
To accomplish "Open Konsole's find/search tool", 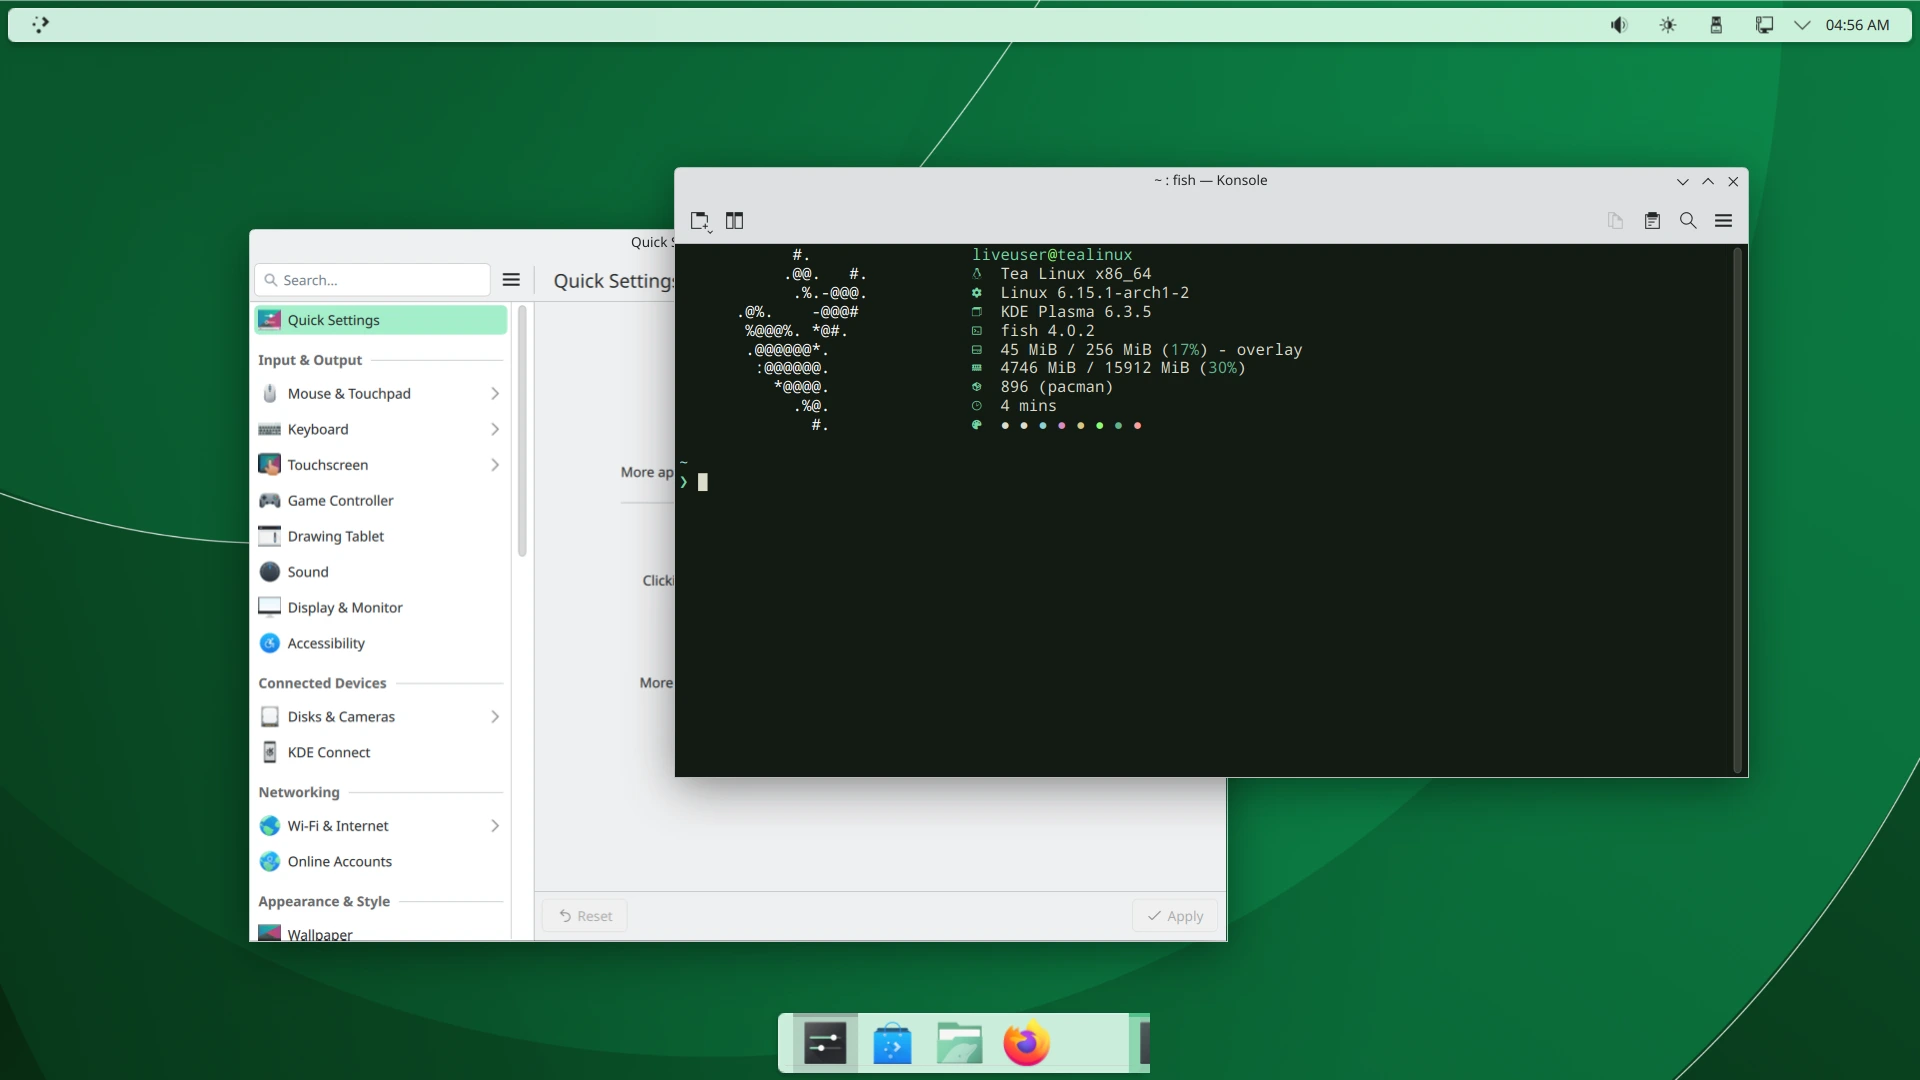I will [x=1688, y=220].
